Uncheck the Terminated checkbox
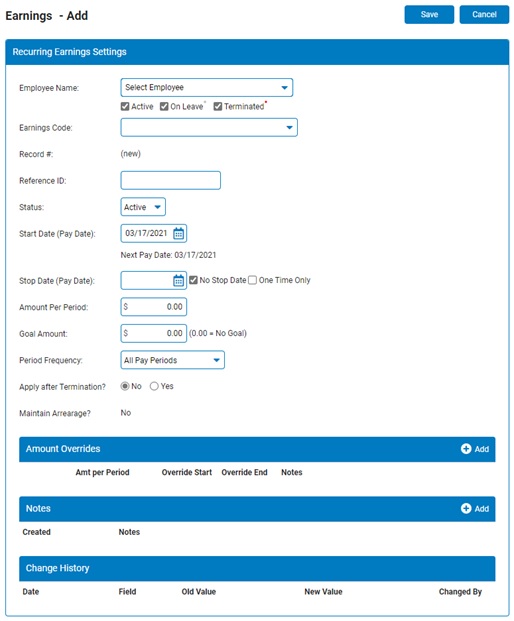Image resolution: width=514 pixels, height=621 pixels. pyautogui.click(x=218, y=107)
